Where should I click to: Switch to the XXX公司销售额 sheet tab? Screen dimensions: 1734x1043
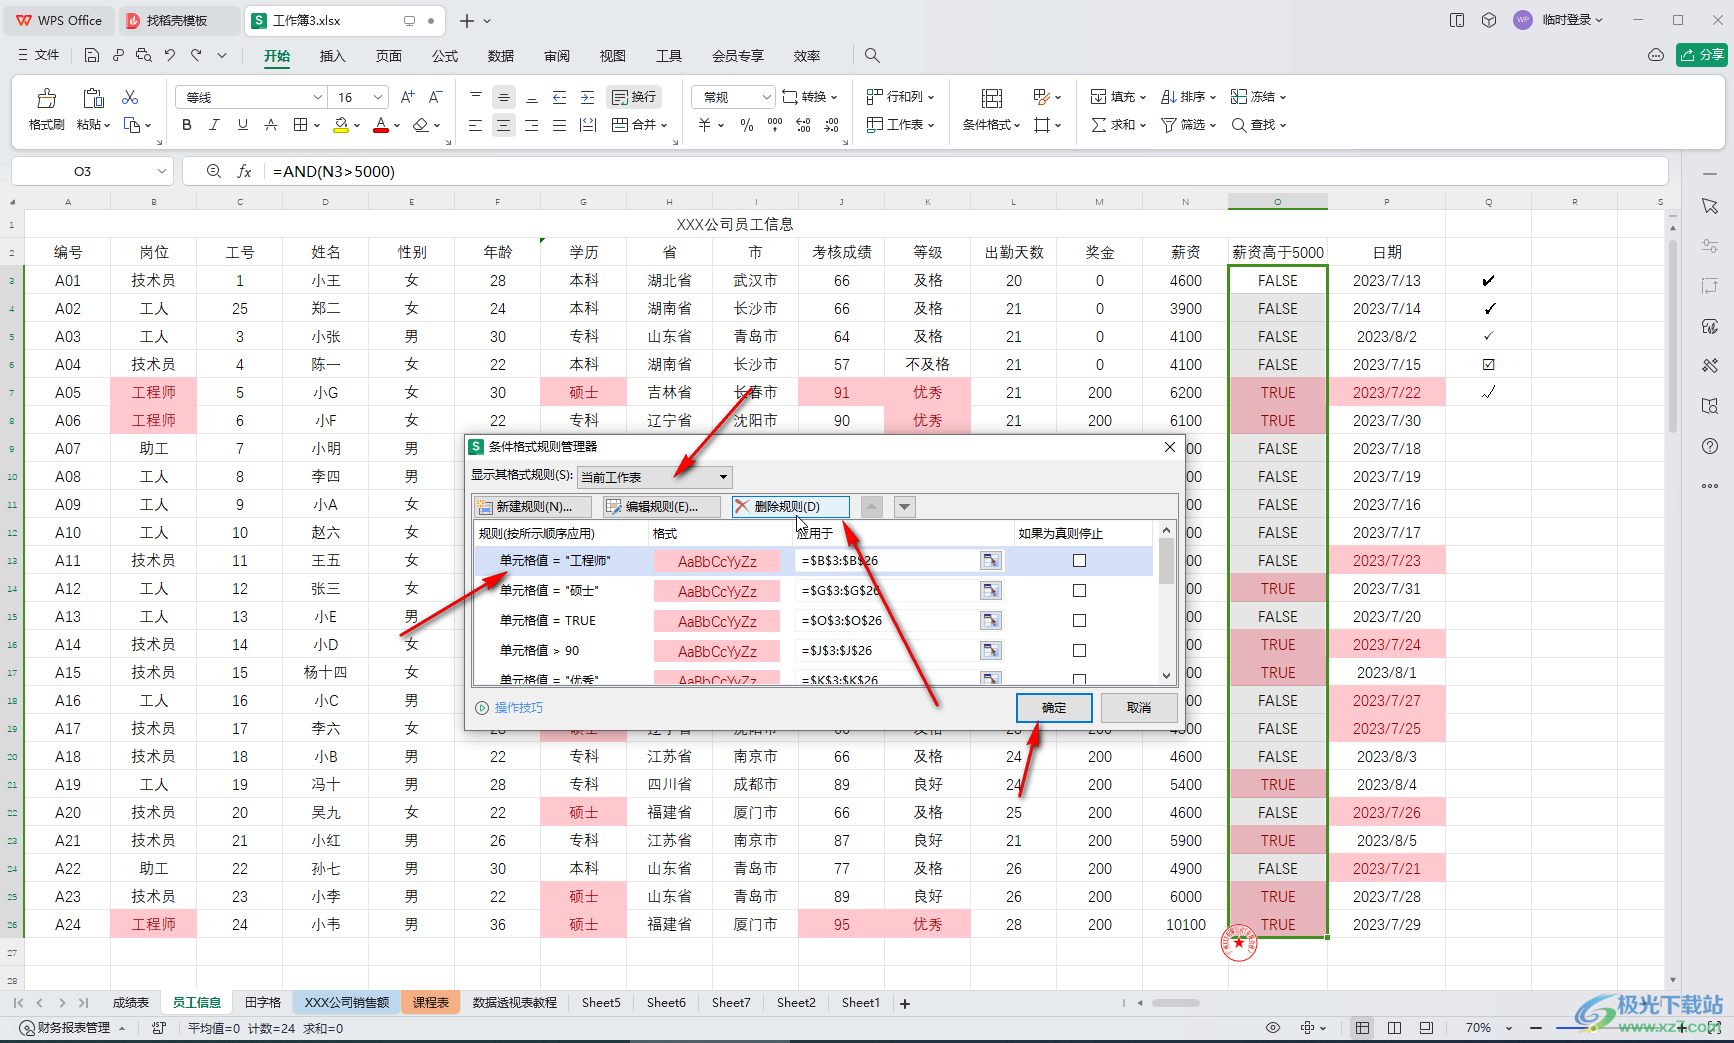[x=347, y=1003]
